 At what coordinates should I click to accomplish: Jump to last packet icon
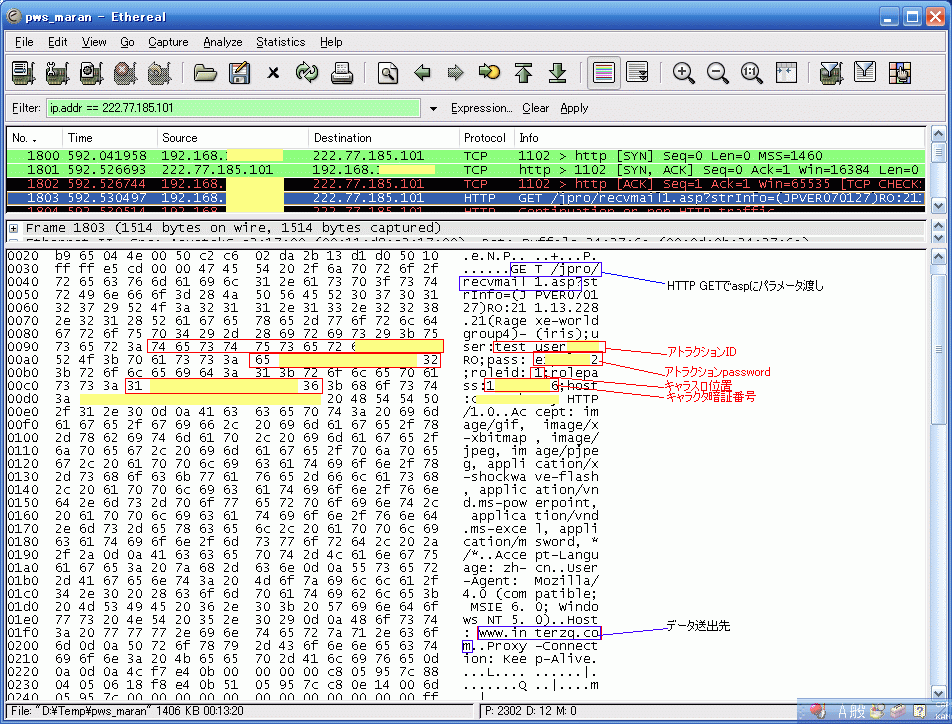(557, 73)
